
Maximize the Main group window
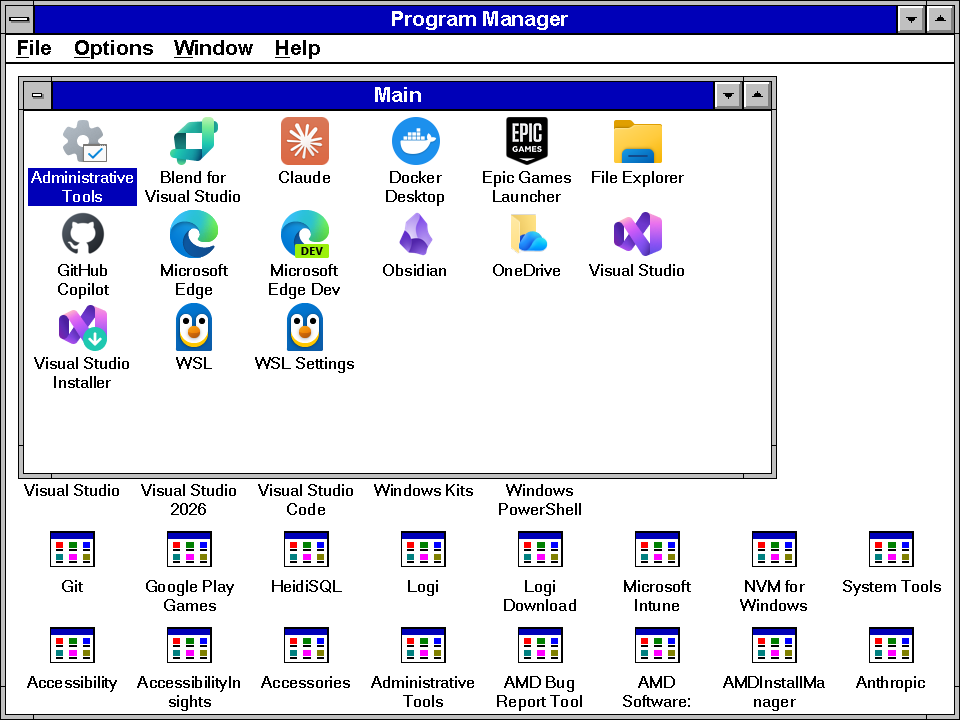pos(757,96)
